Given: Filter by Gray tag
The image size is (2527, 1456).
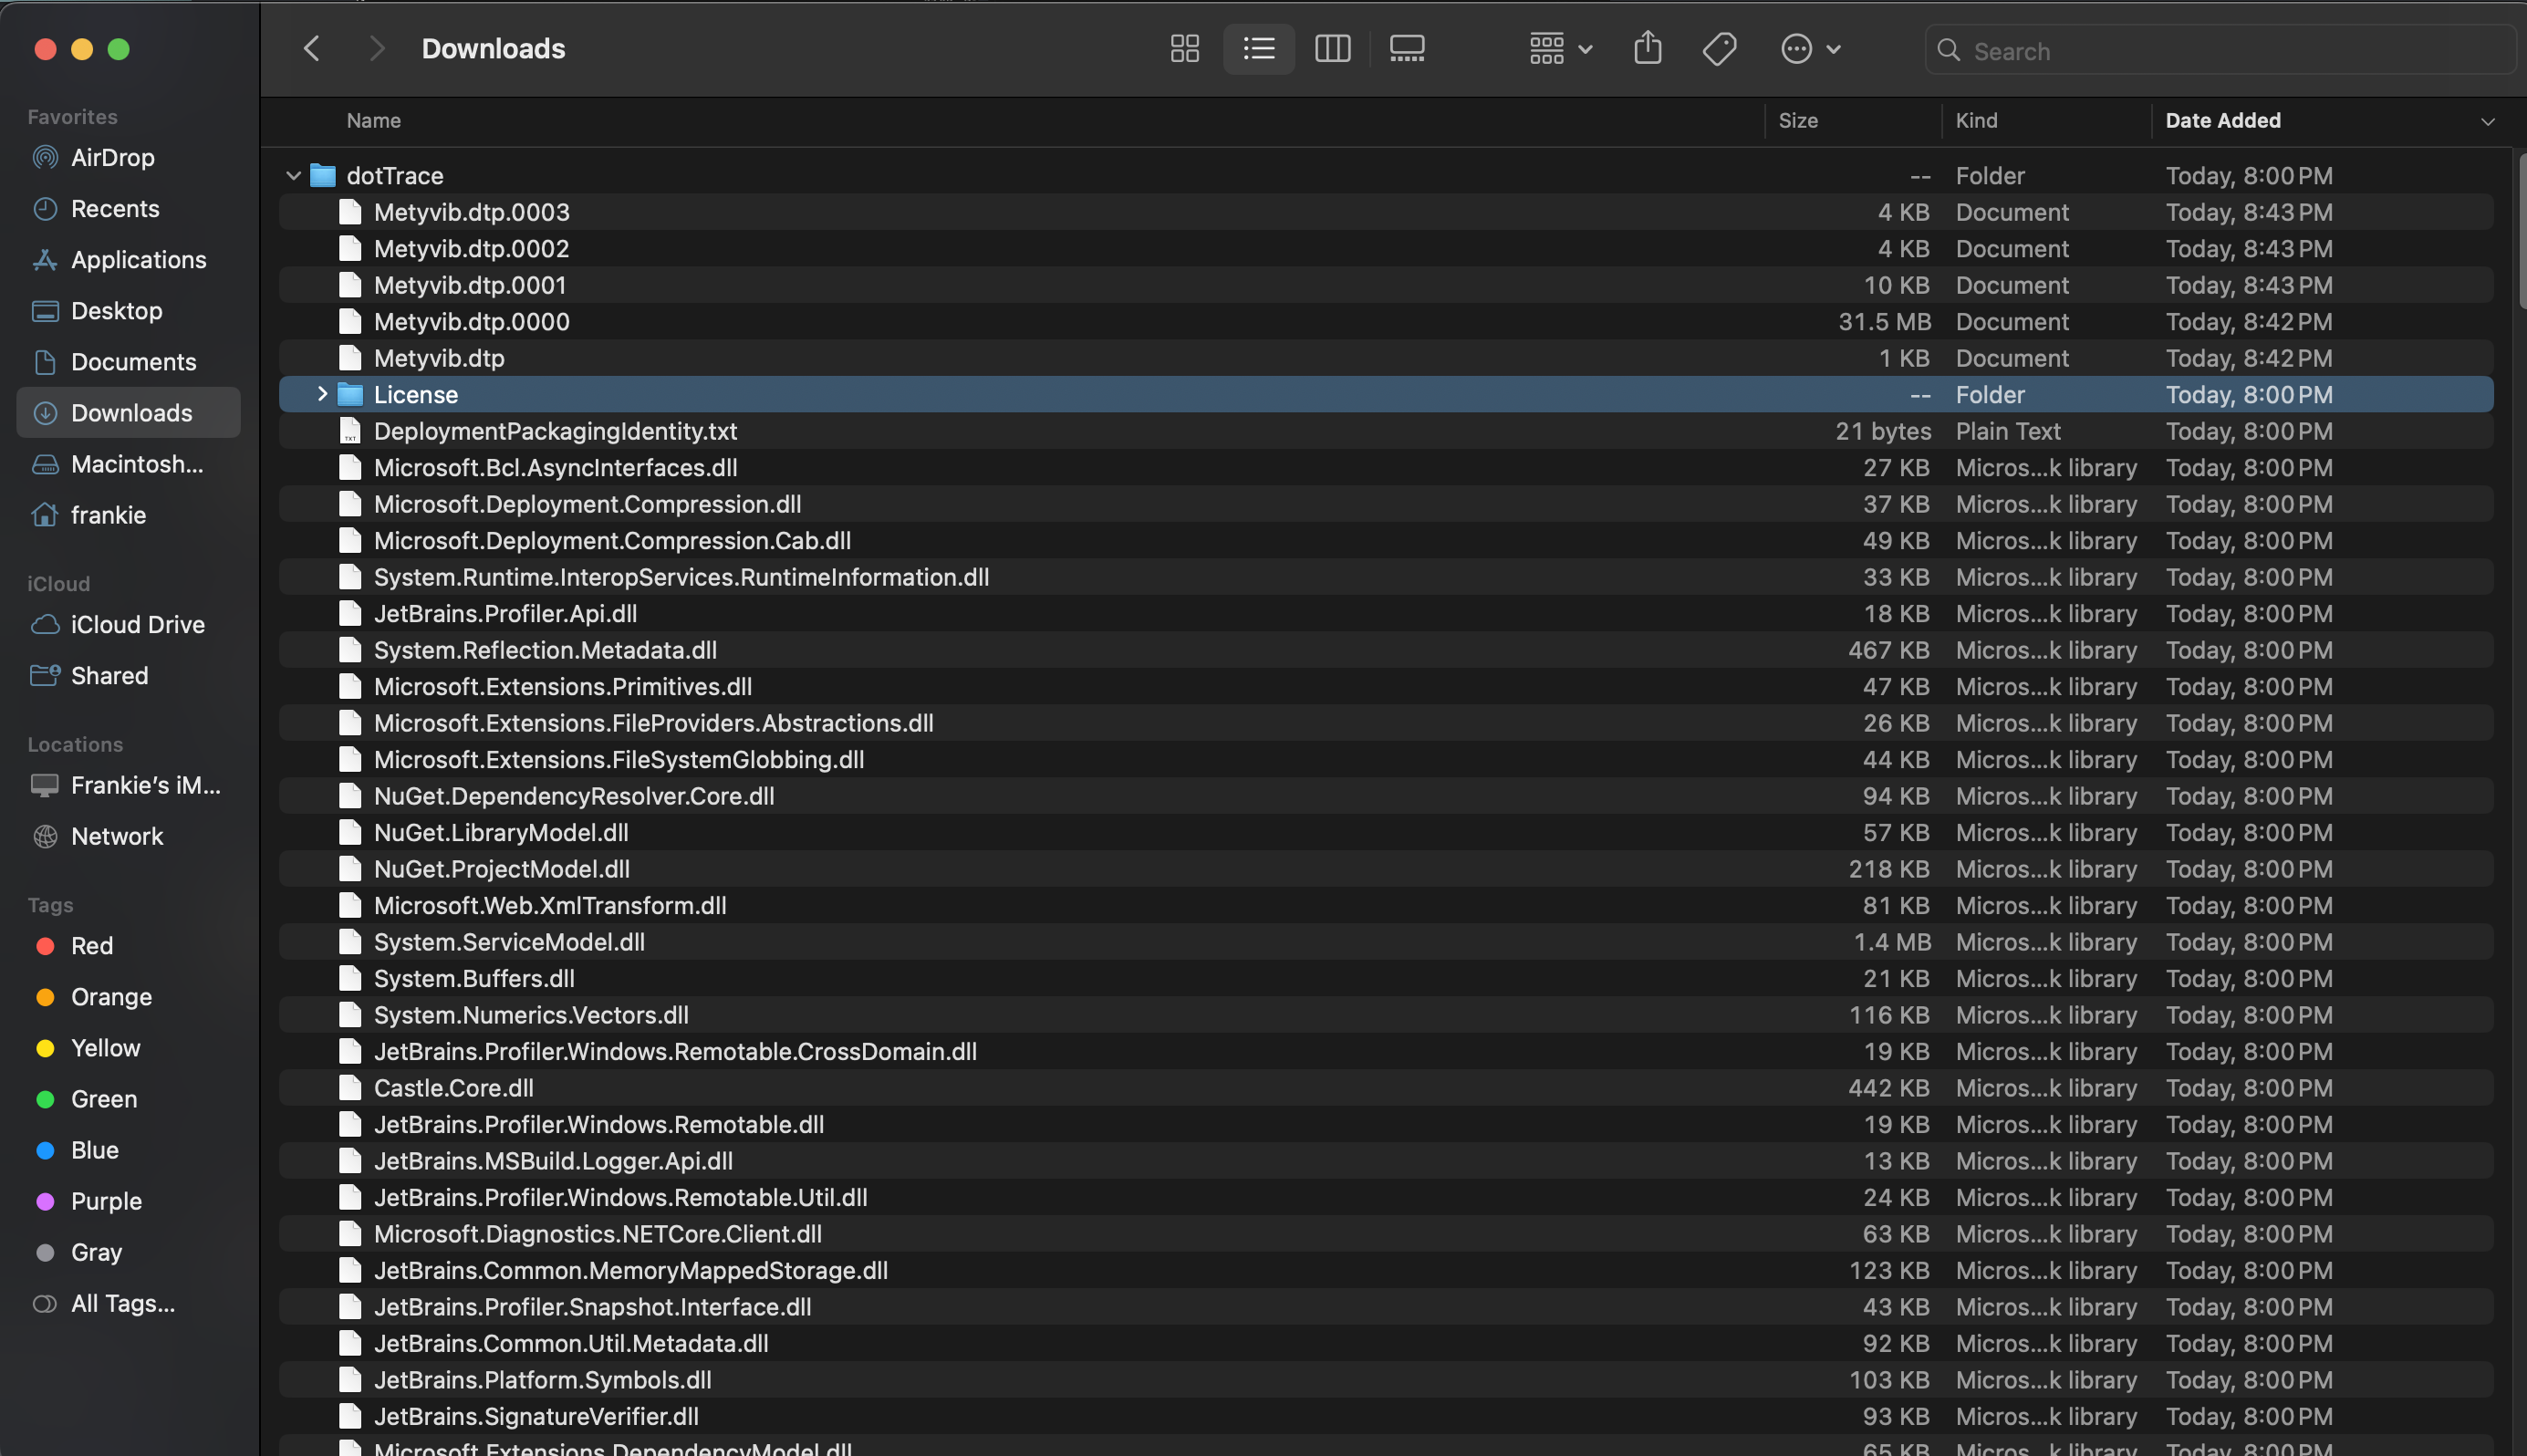Looking at the screenshot, I should 128,1252.
